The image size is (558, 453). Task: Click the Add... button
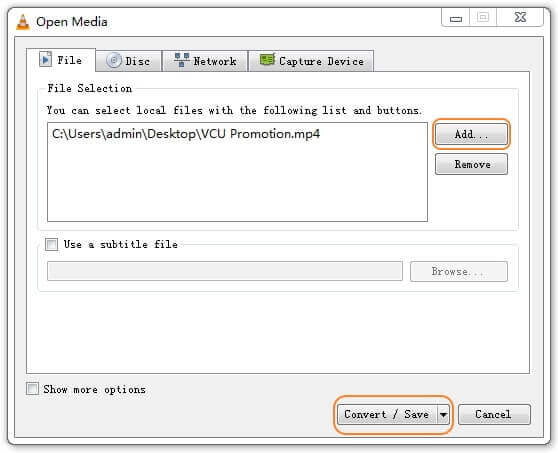point(471,134)
